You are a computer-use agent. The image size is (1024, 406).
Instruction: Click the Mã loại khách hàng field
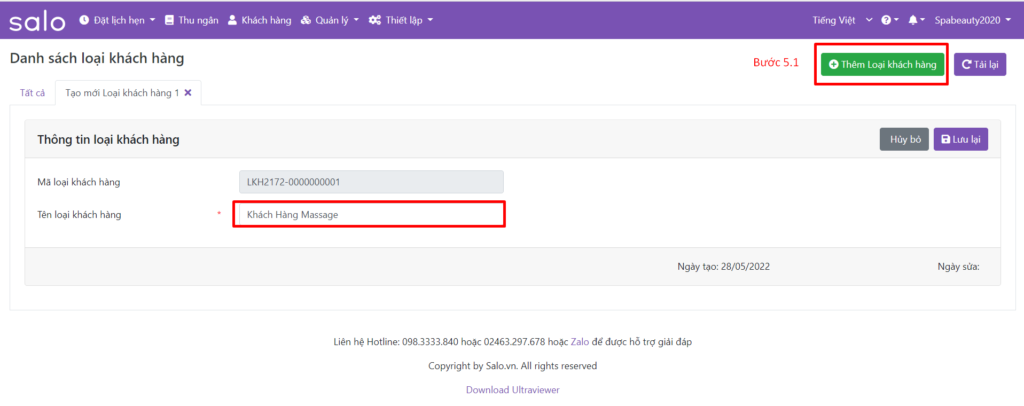pyautogui.click(x=369, y=182)
